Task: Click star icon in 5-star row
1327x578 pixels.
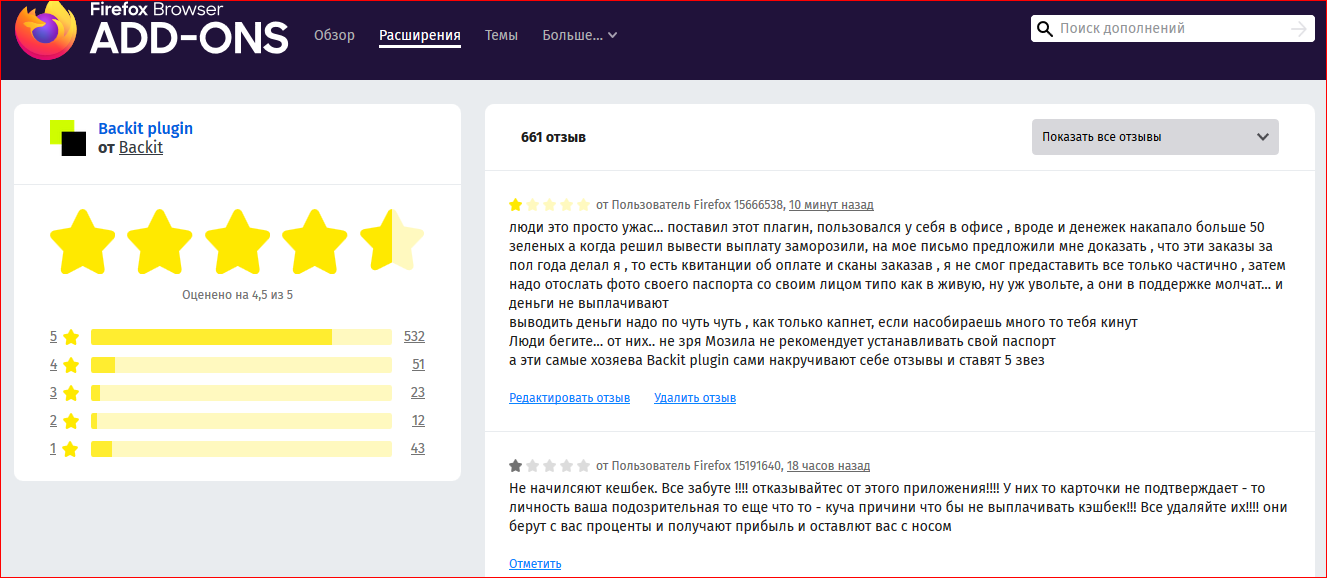Action: (71, 337)
